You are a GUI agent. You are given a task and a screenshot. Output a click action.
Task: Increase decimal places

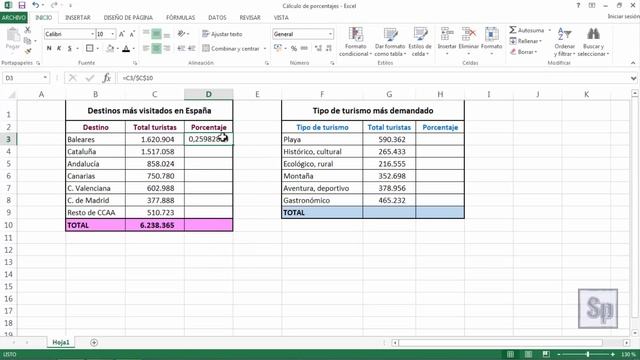coord(318,49)
